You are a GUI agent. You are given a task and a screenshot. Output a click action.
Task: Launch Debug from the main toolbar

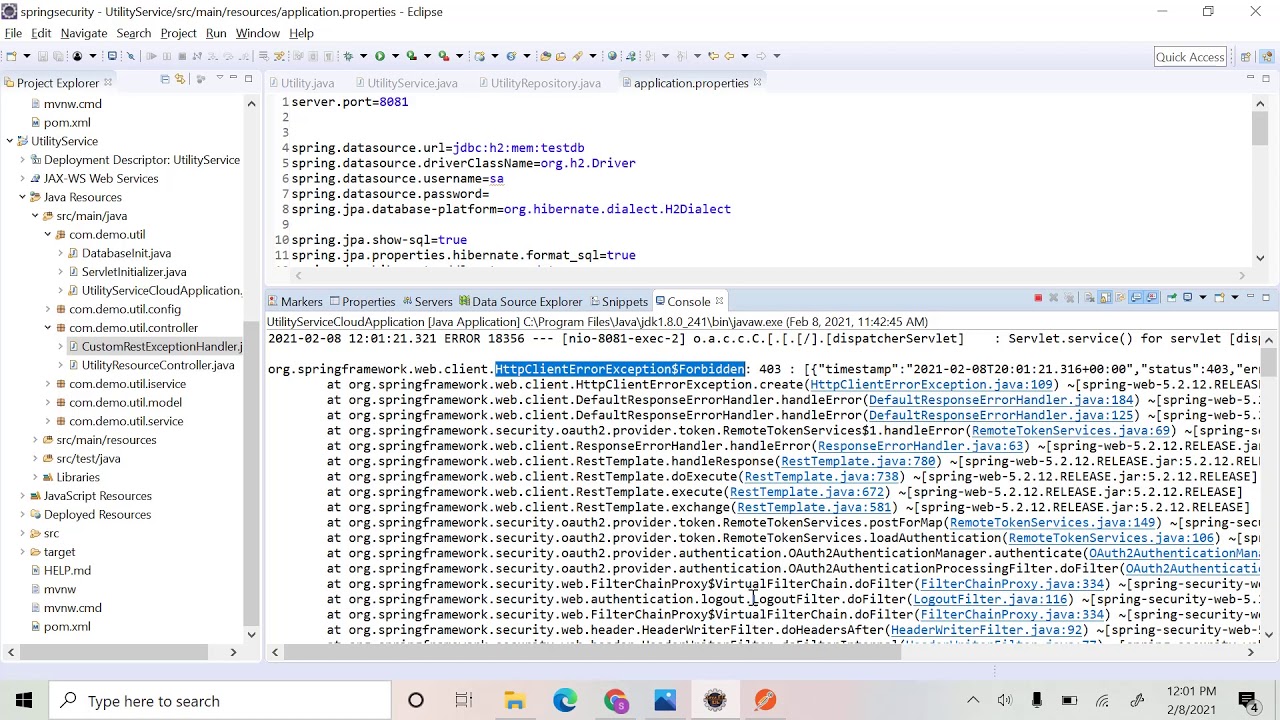[348, 56]
